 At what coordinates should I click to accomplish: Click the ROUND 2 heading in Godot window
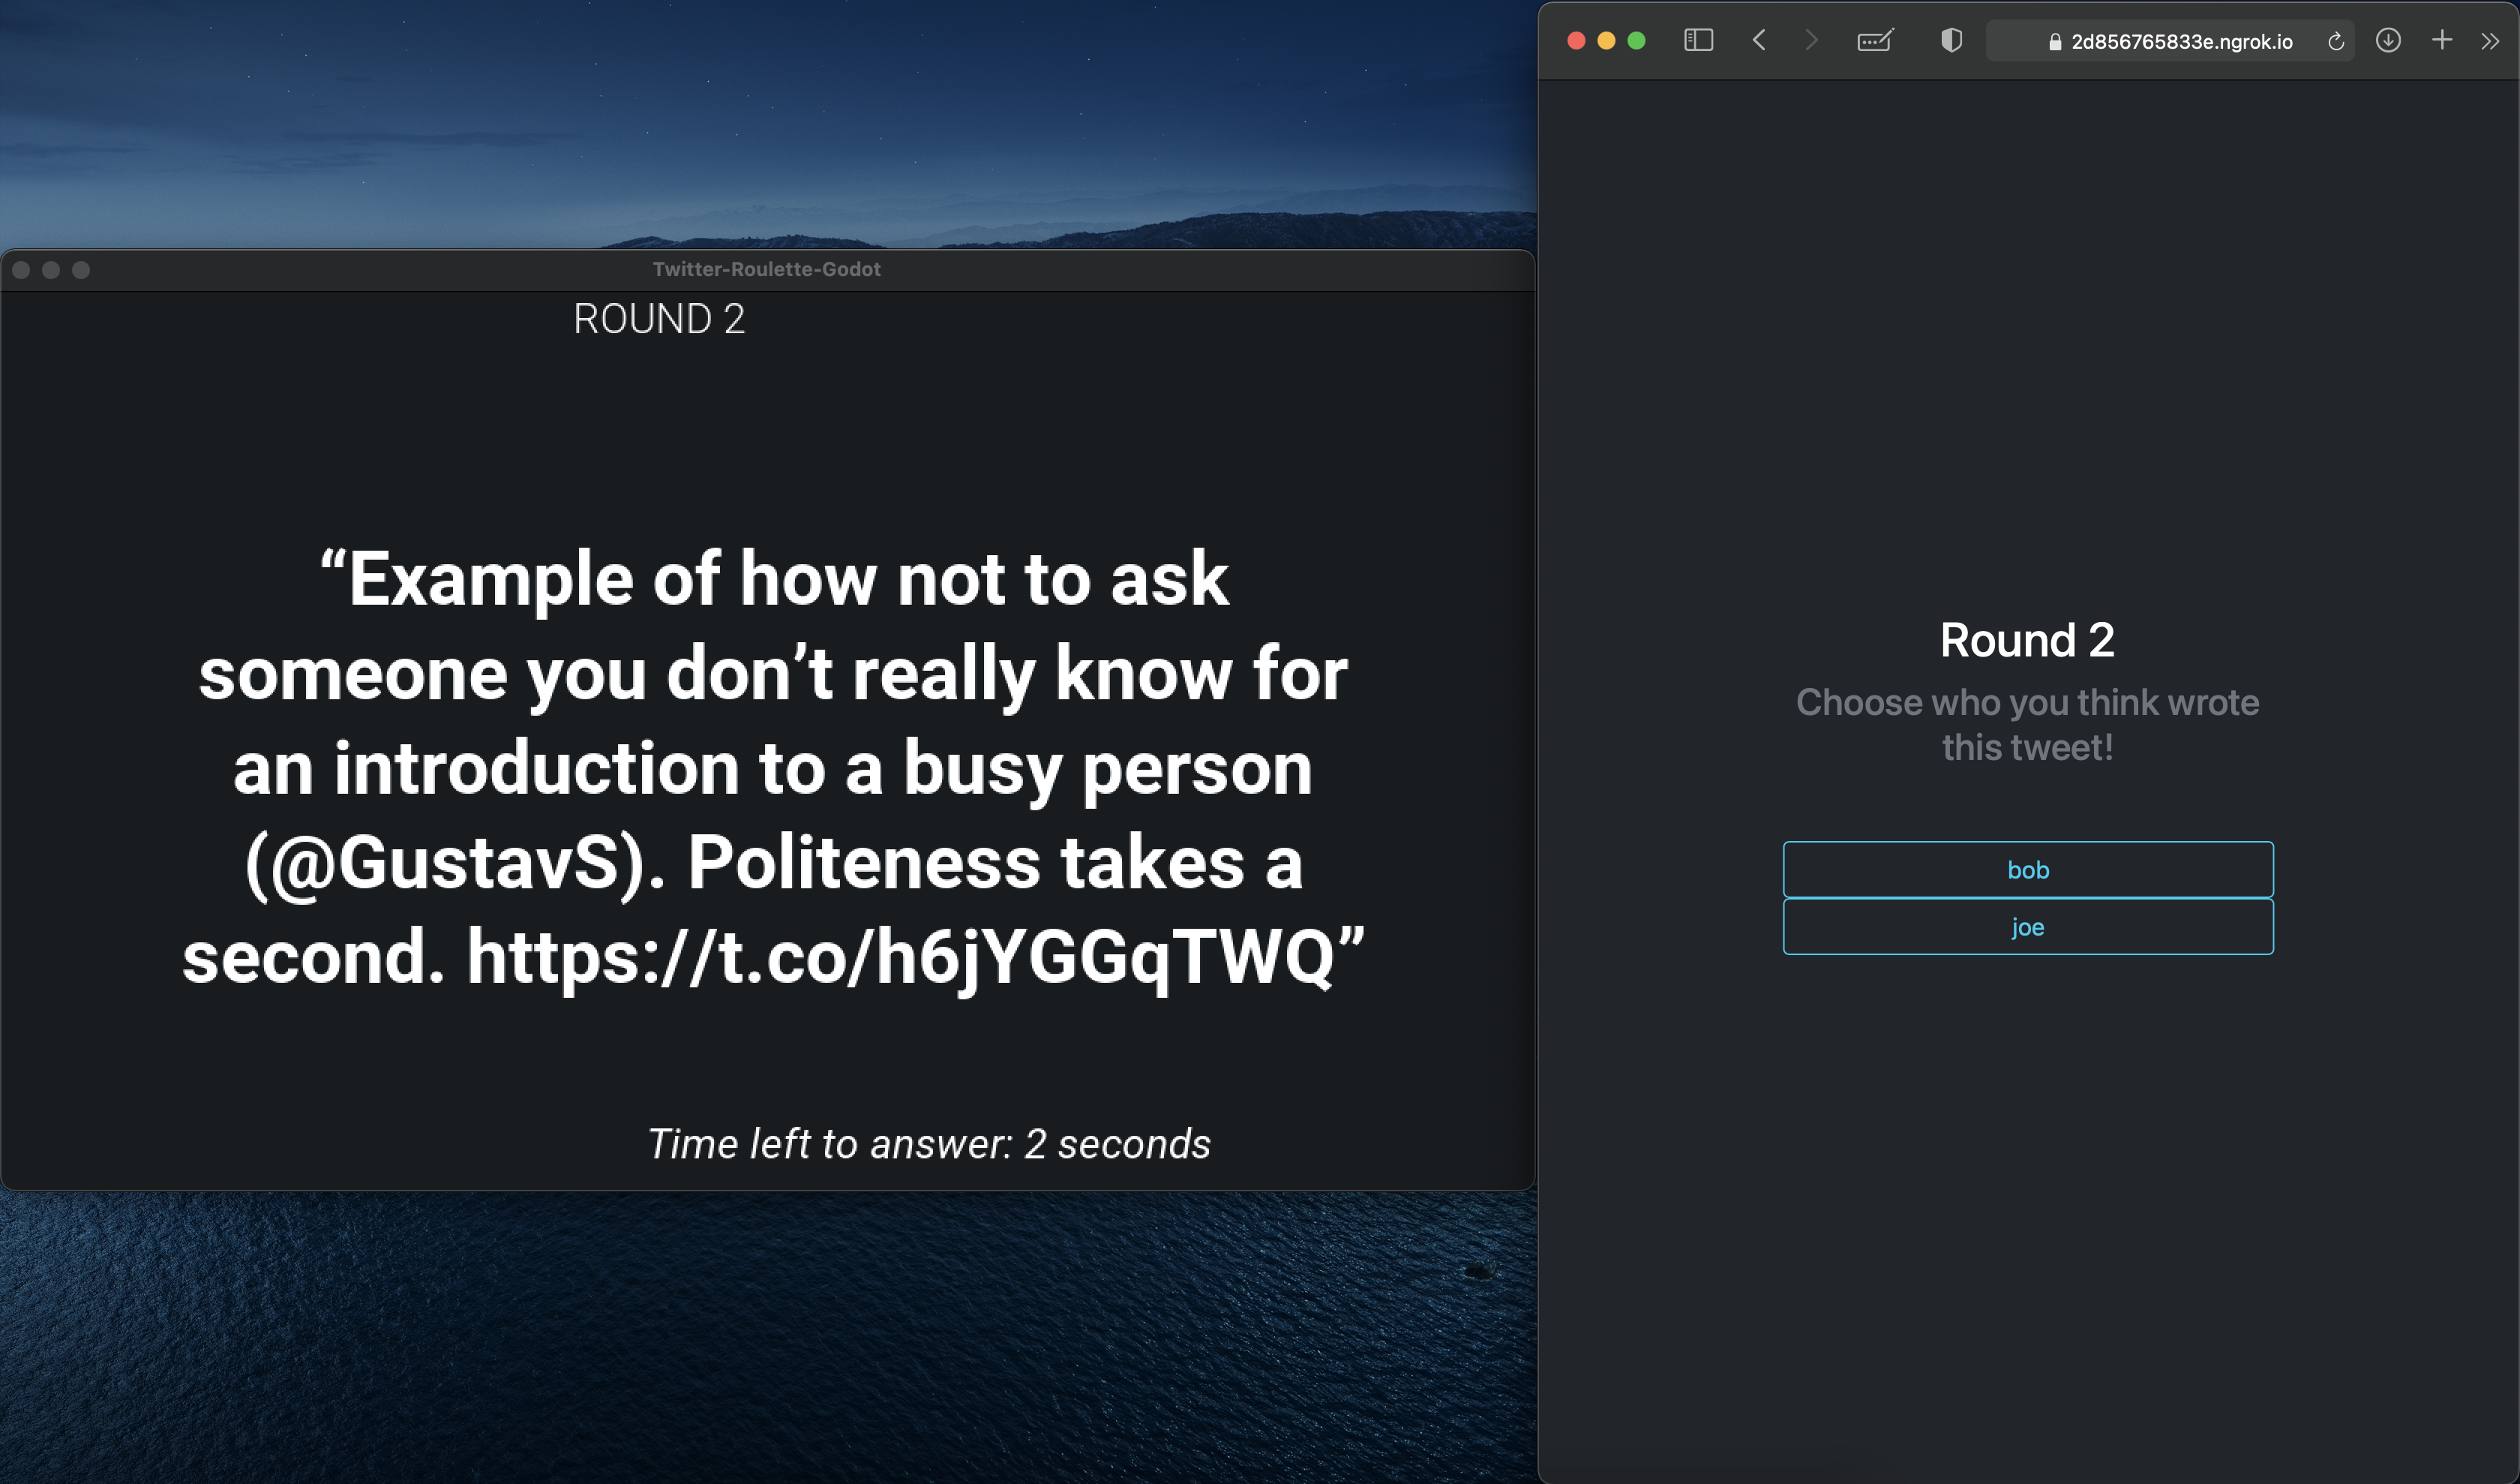point(659,319)
